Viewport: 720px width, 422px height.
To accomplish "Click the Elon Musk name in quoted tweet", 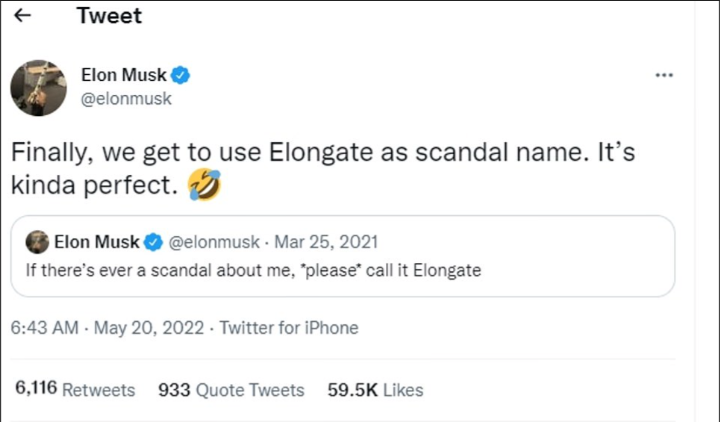I will click(x=96, y=242).
